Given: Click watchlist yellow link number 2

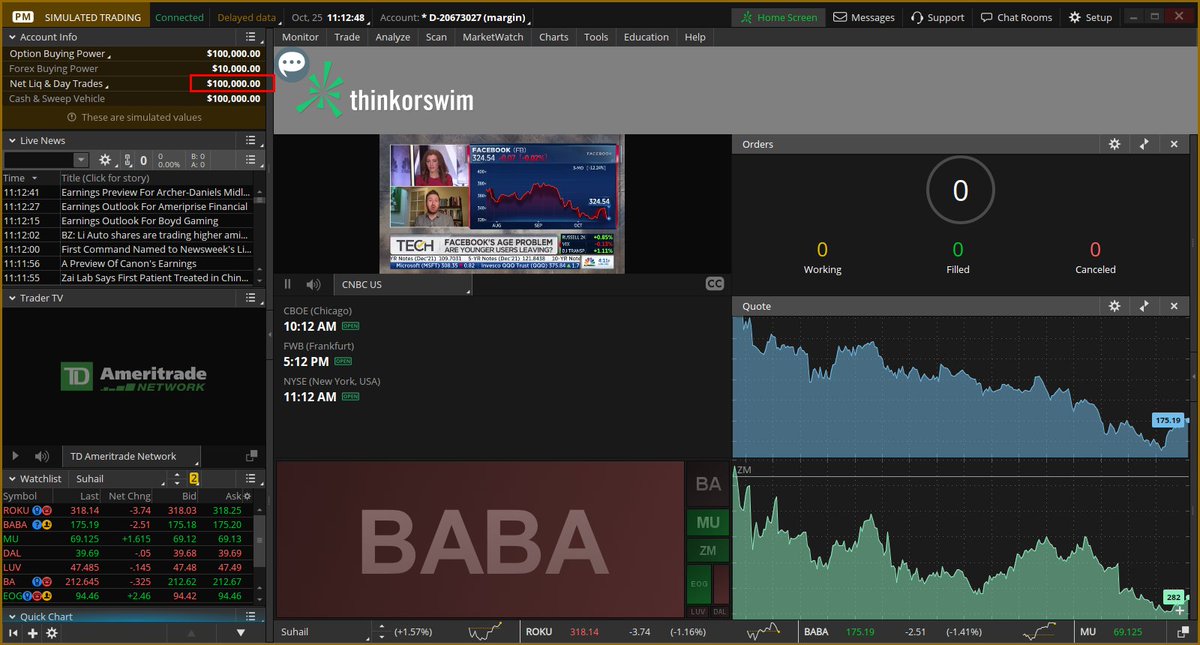Looking at the screenshot, I should click(x=194, y=479).
